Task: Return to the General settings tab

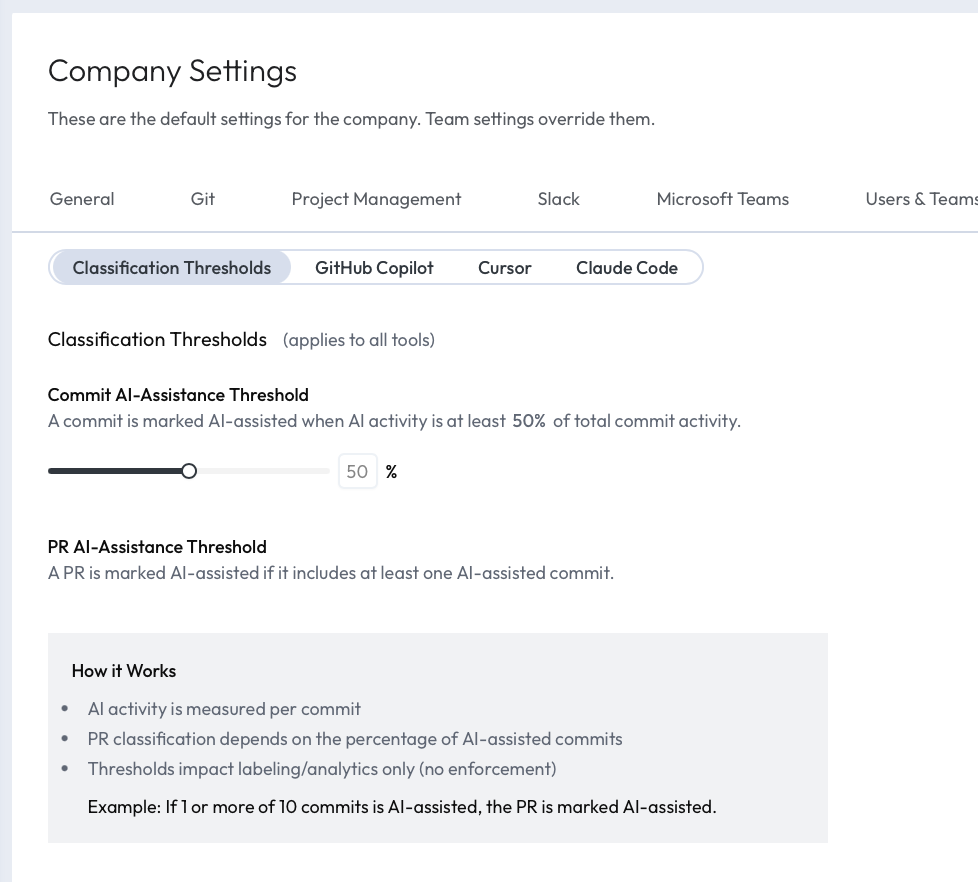Action: [81, 199]
